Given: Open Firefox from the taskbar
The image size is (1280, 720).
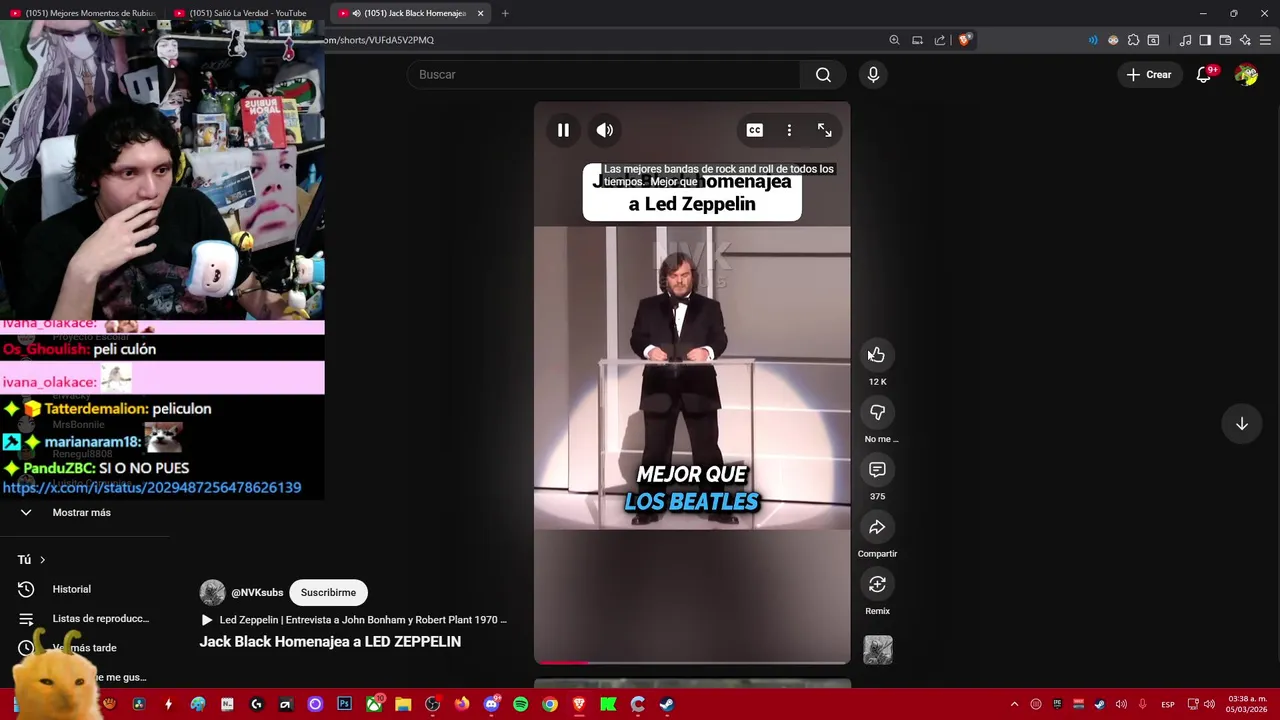Looking at the screenshot, I should click(461, 704).
